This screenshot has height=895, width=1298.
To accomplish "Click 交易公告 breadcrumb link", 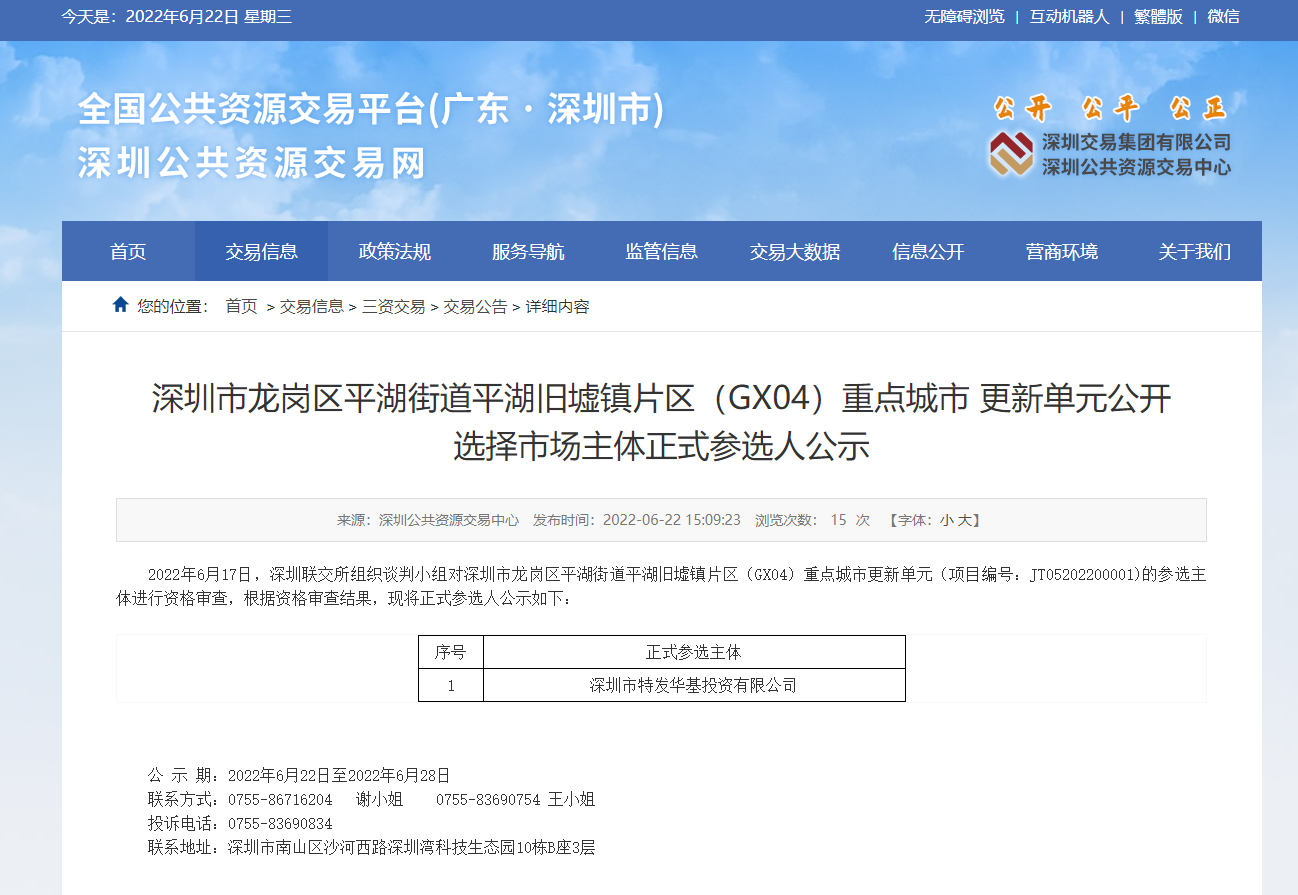I will pyautogui.click(x=475, y=307).
